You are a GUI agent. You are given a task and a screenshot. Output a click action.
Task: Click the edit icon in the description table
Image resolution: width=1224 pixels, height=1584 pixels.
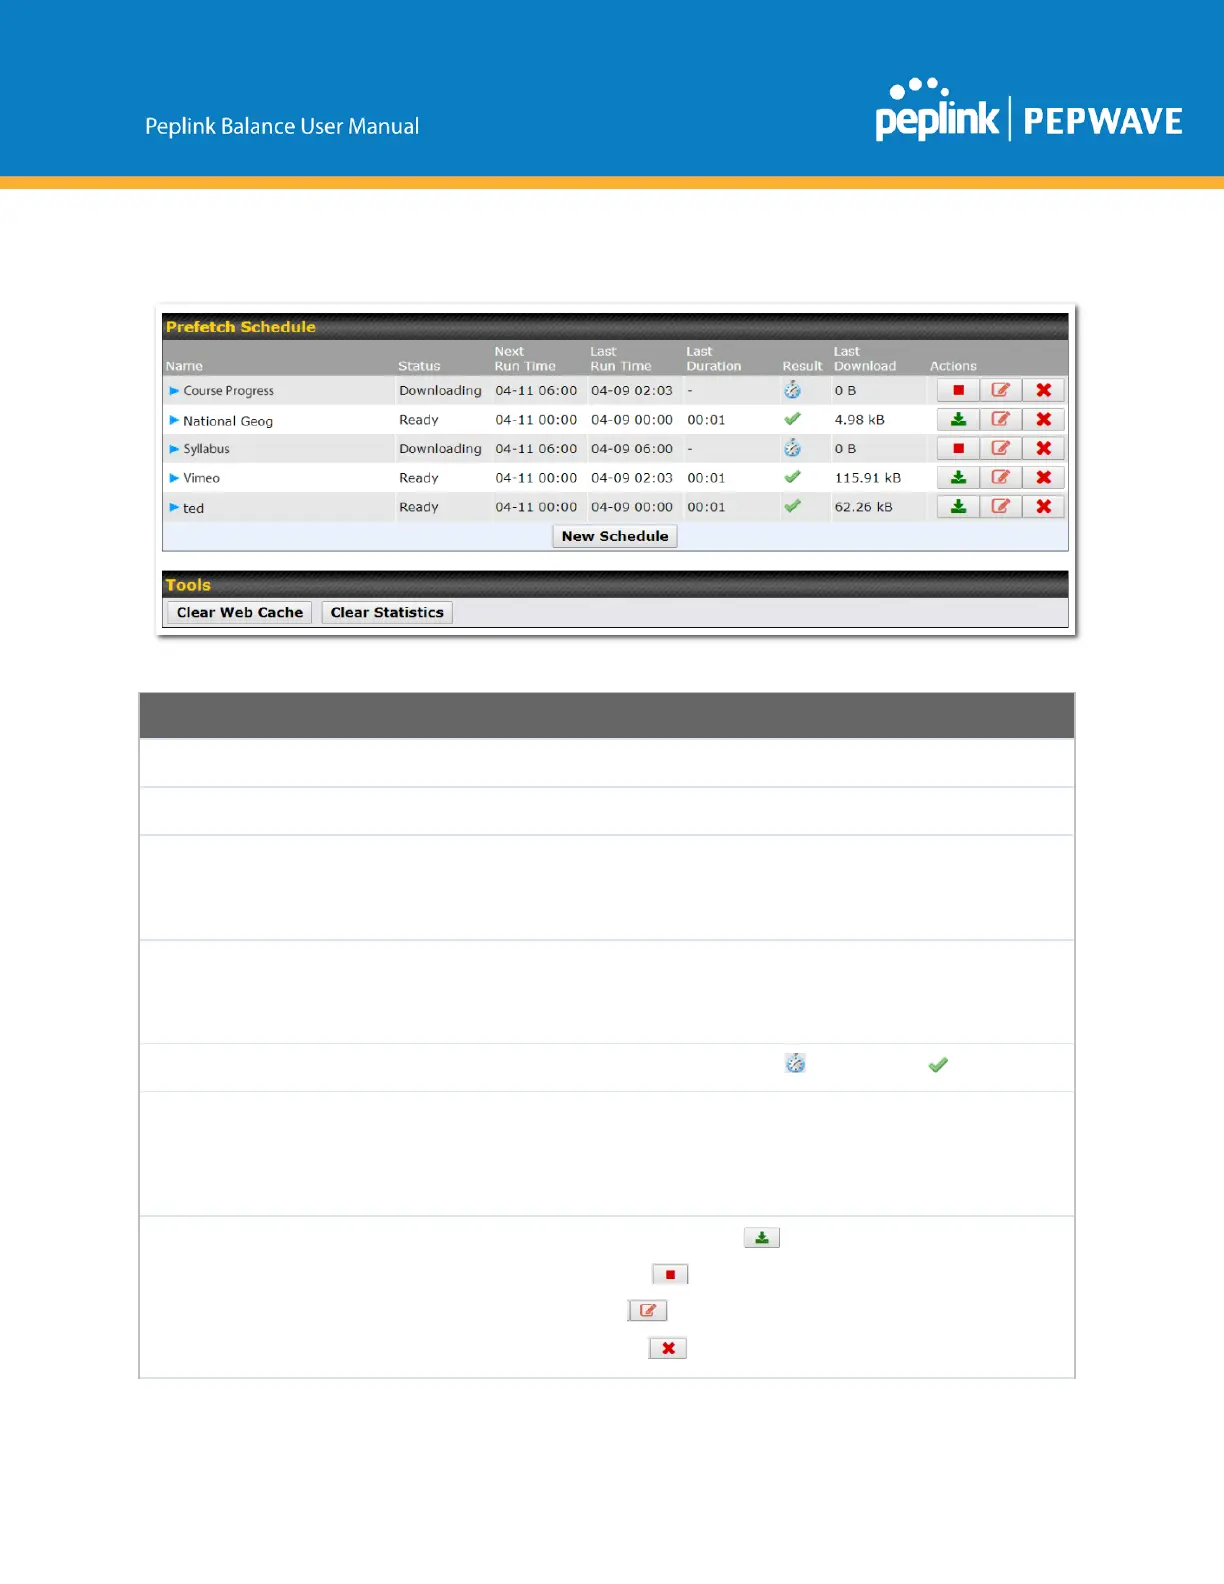tap(647, 1310)
